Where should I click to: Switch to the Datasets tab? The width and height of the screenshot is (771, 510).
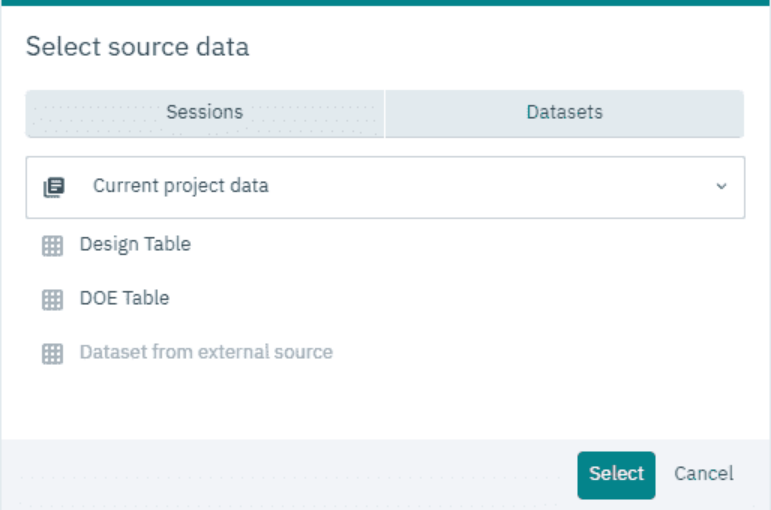click(564, 113)
